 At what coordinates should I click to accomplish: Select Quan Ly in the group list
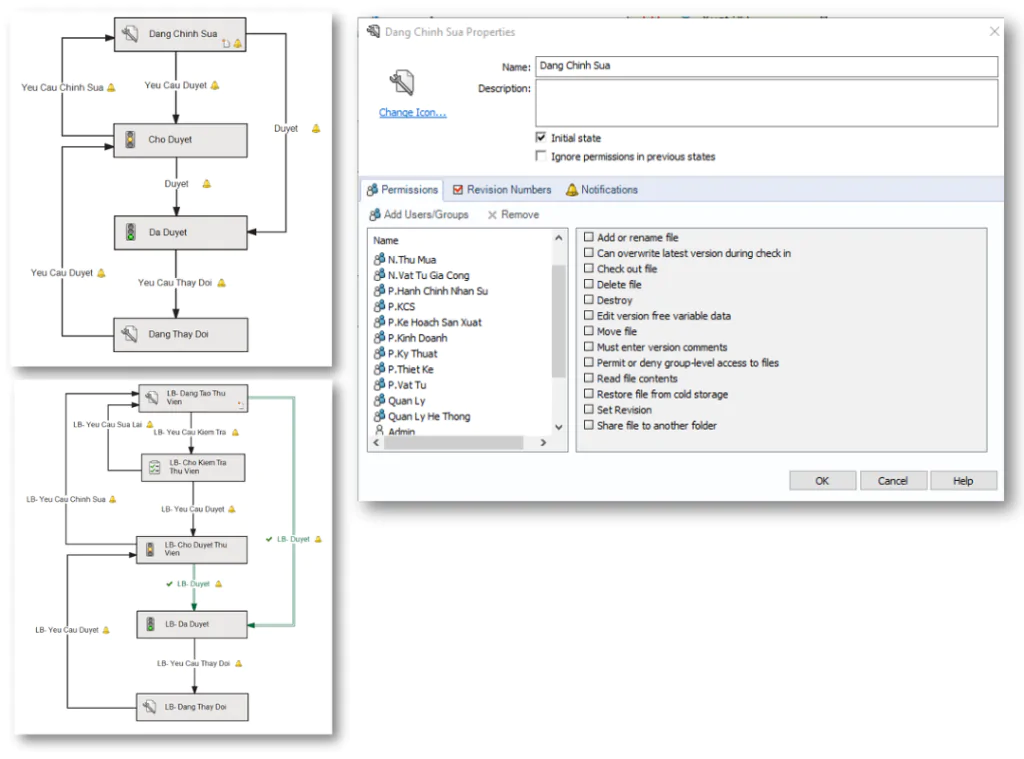point(400,400)
